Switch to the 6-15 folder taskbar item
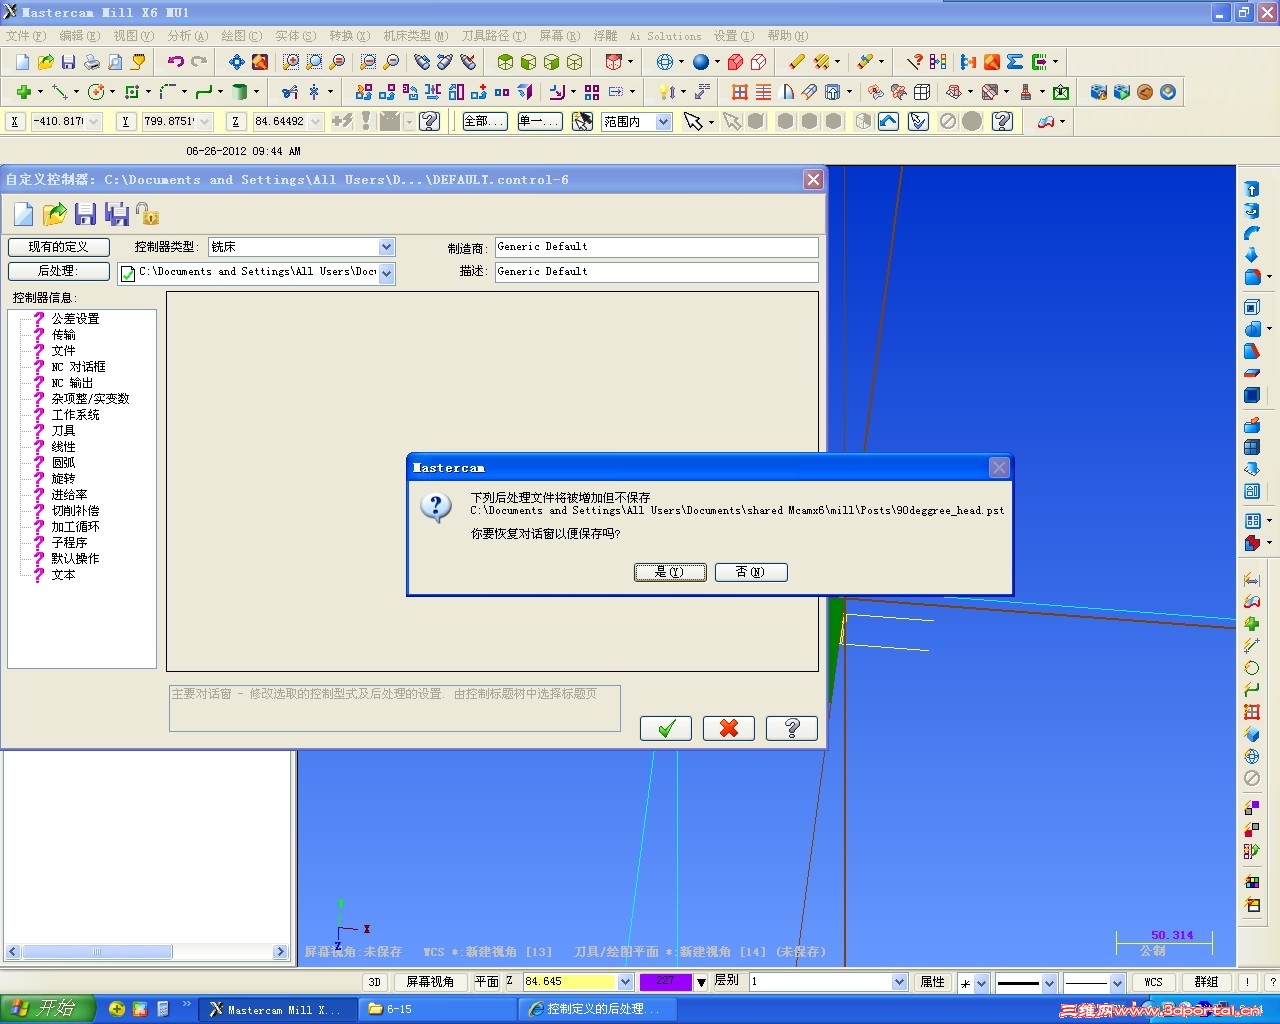1280x1024 pixels. click(x=436, y=1009)
